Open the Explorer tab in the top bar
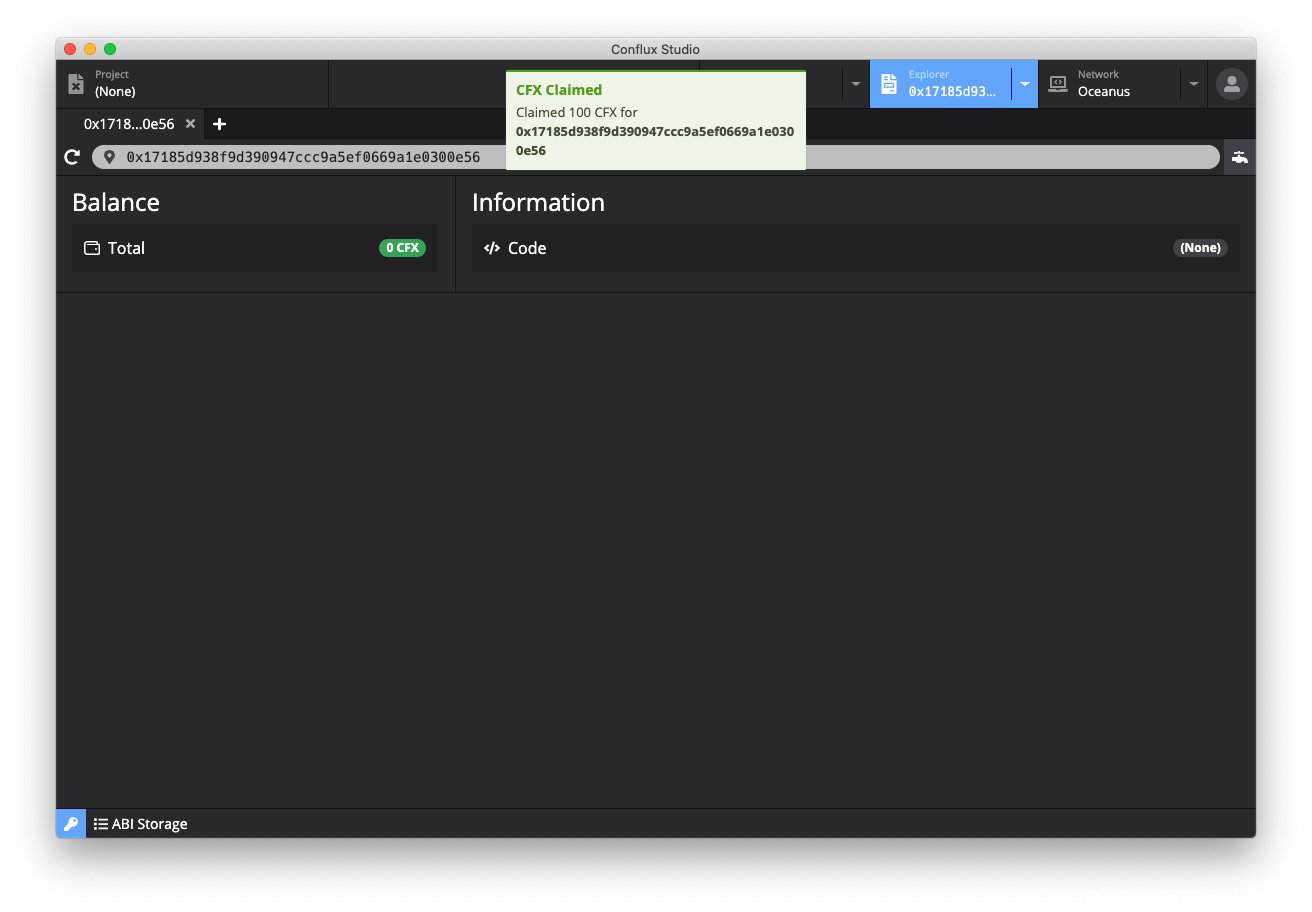The image size is (1312, 912). [x=940, y=84]
